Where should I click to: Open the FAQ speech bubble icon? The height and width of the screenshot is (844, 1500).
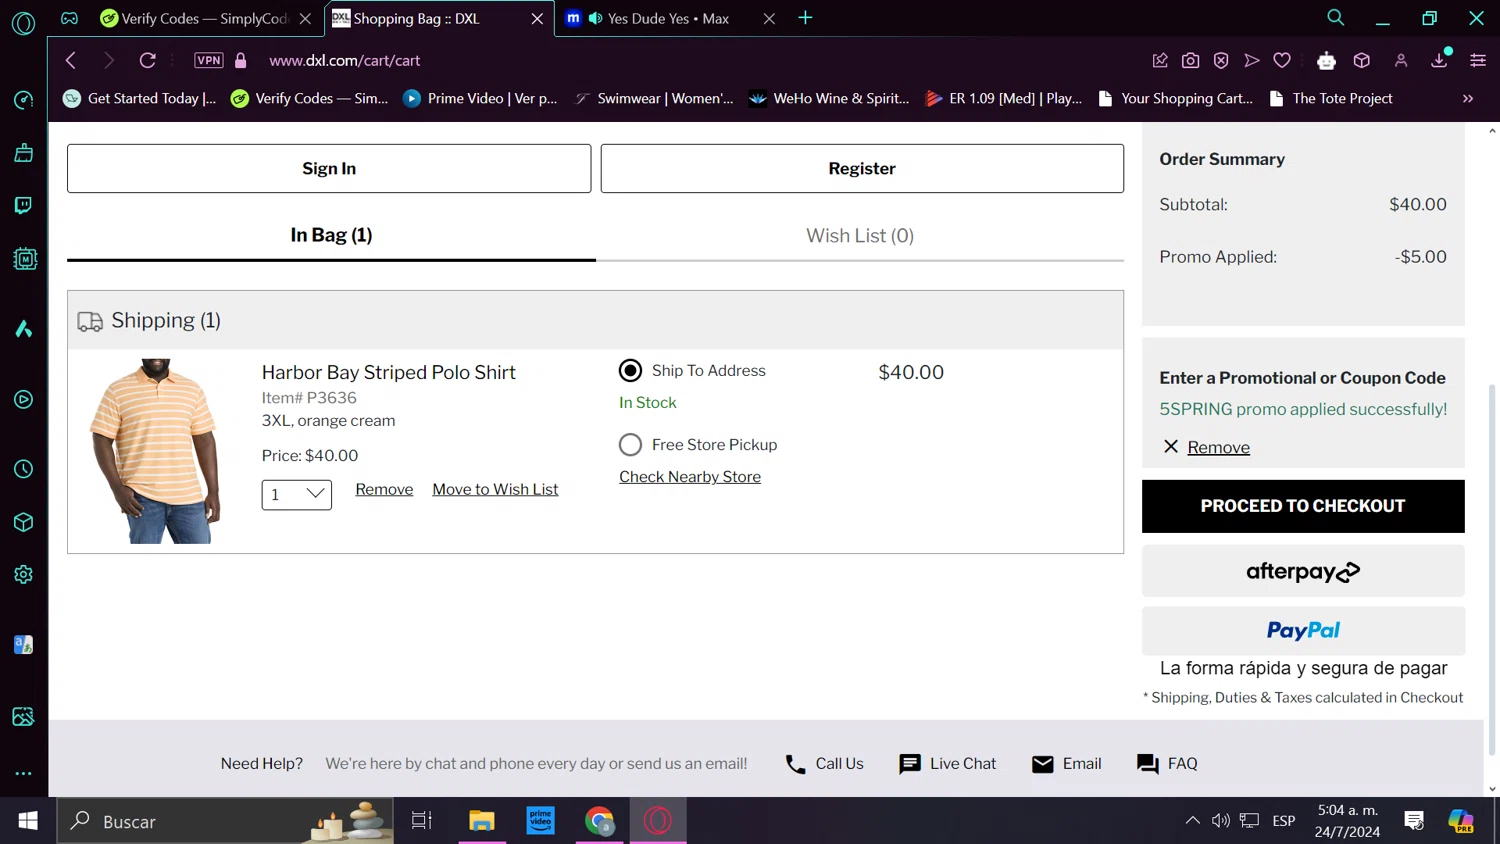click(1147, 764)
